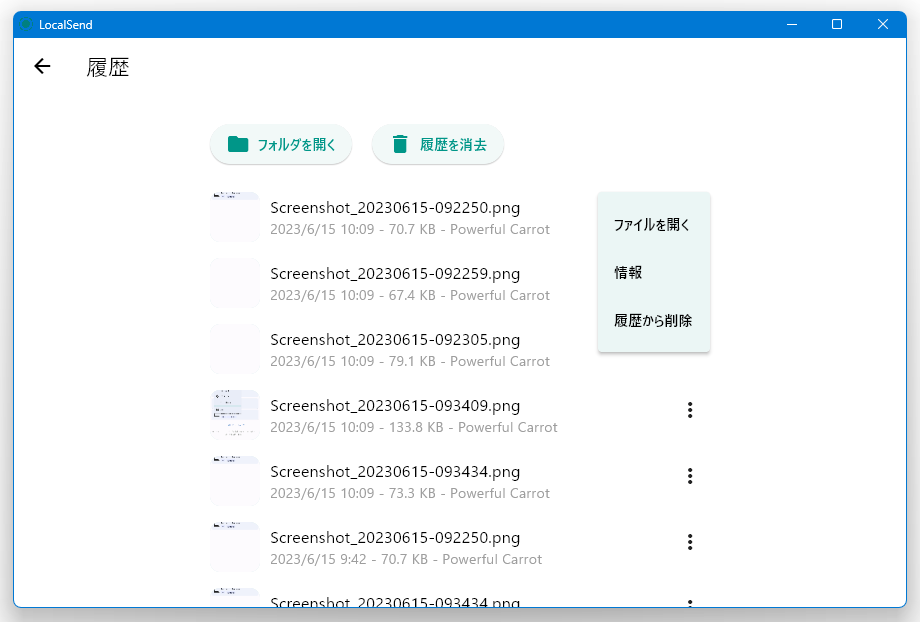Viewport: 920px width, 622px height.
Task: Minimize the LocalSend window
Action: tap(792, 25)
